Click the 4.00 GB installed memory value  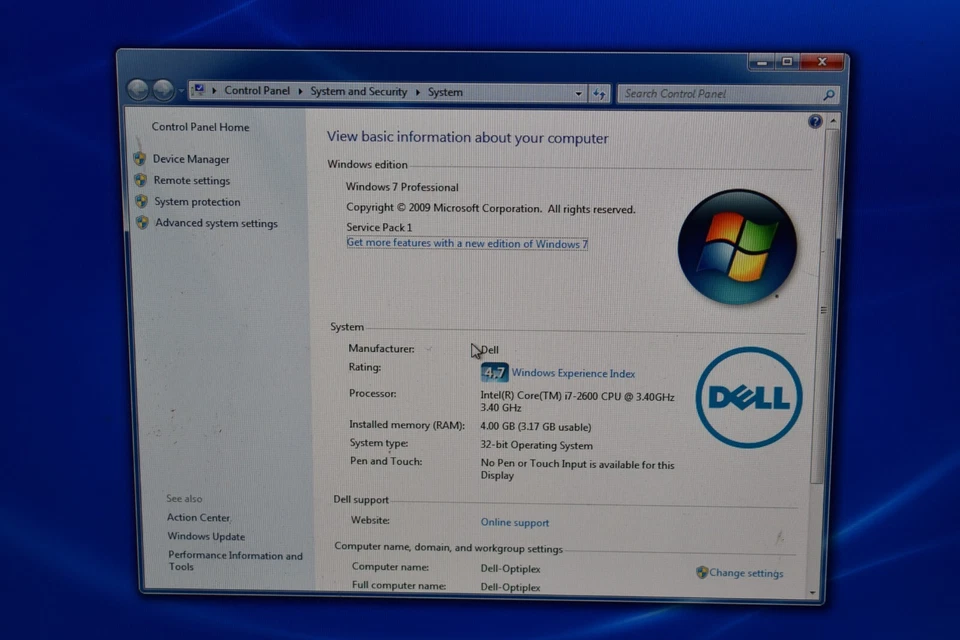536,427
